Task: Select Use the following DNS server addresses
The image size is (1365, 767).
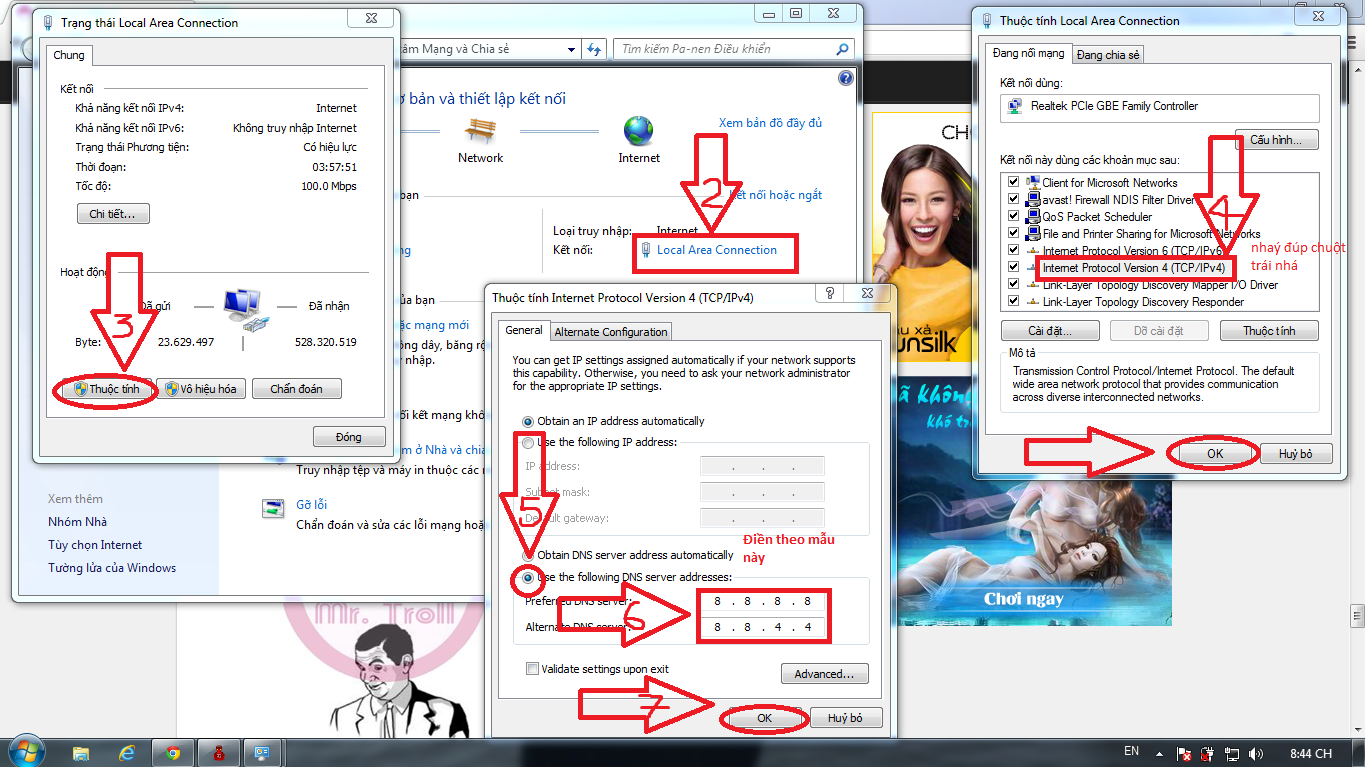Action: [x=528, y=577]
